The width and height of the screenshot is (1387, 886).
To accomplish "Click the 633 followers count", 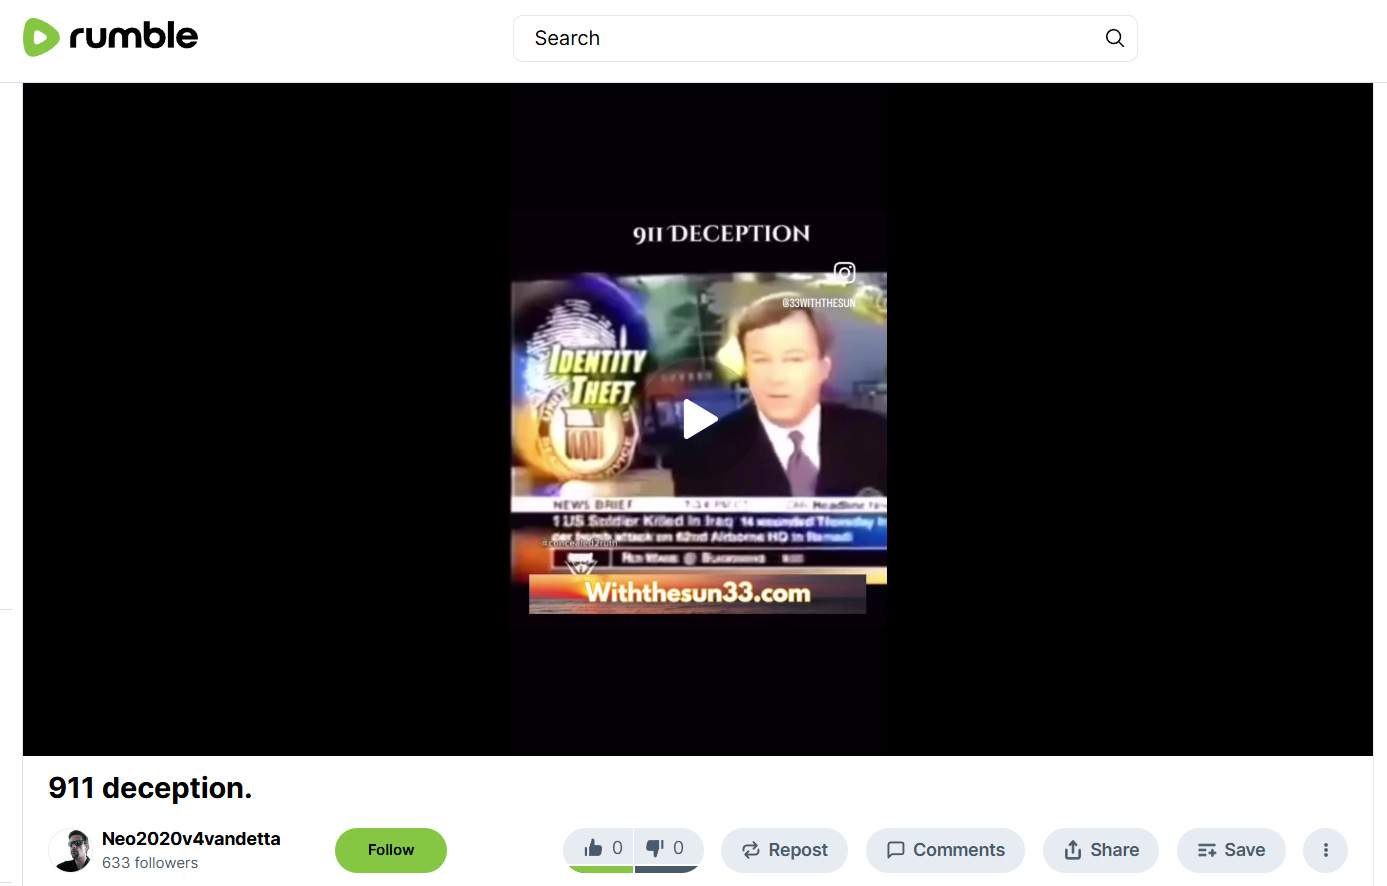I will tap(150, 863).
